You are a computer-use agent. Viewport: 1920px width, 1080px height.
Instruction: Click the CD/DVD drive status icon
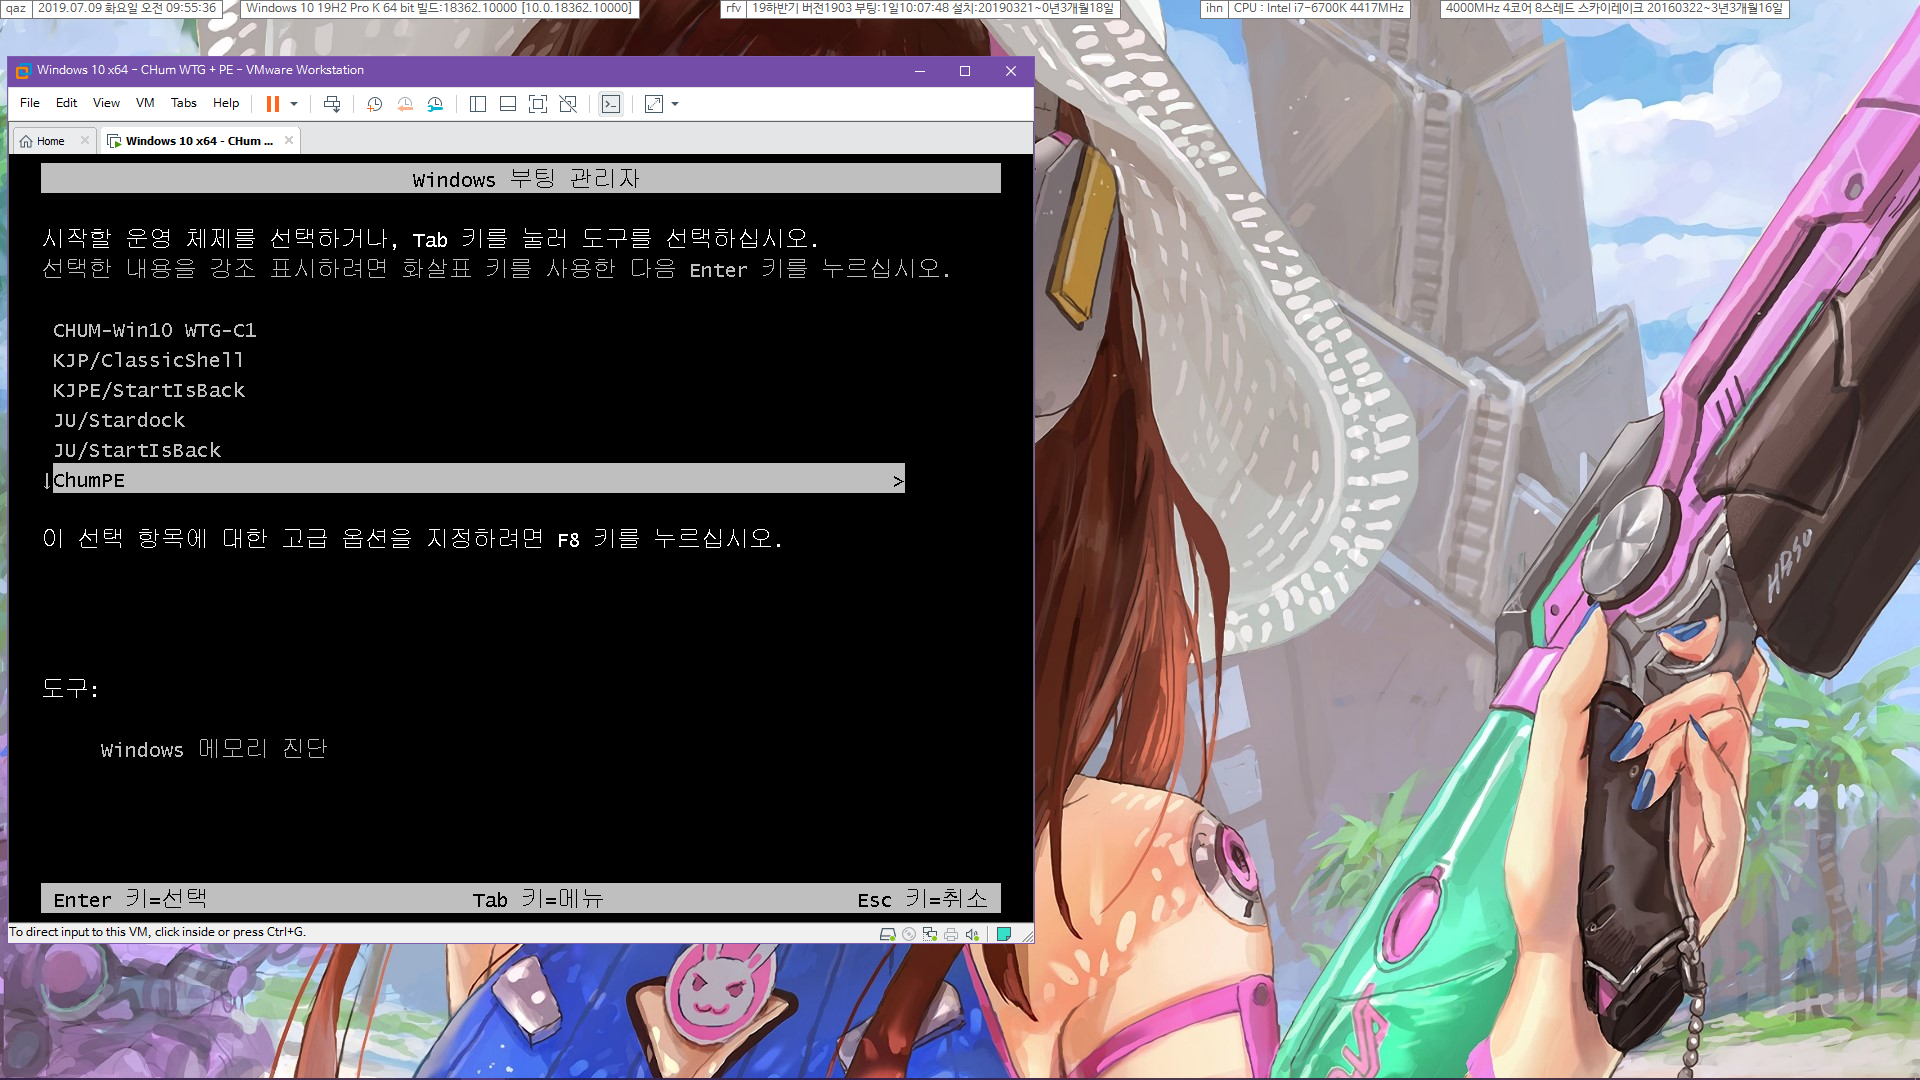pos(909,934)
